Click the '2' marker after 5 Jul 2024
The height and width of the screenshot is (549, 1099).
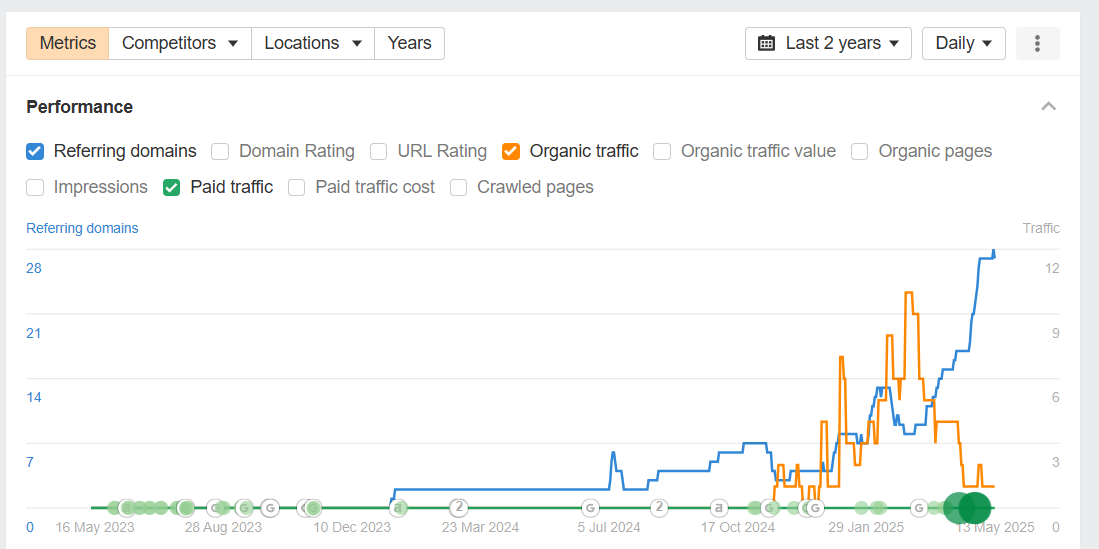point(658,507)
